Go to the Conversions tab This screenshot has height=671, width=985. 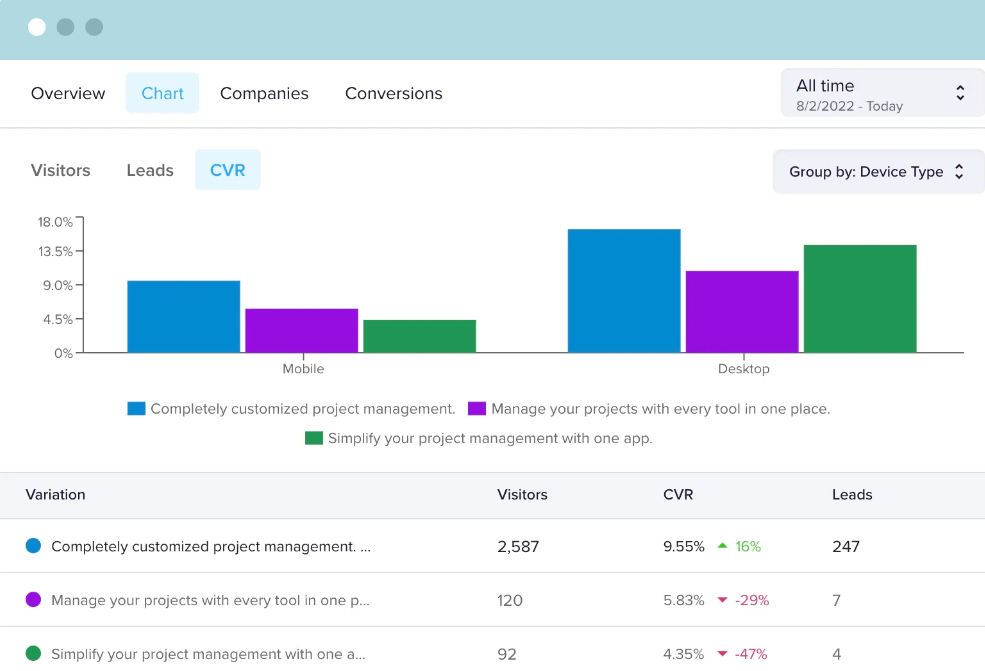click(x=393, y=93)
